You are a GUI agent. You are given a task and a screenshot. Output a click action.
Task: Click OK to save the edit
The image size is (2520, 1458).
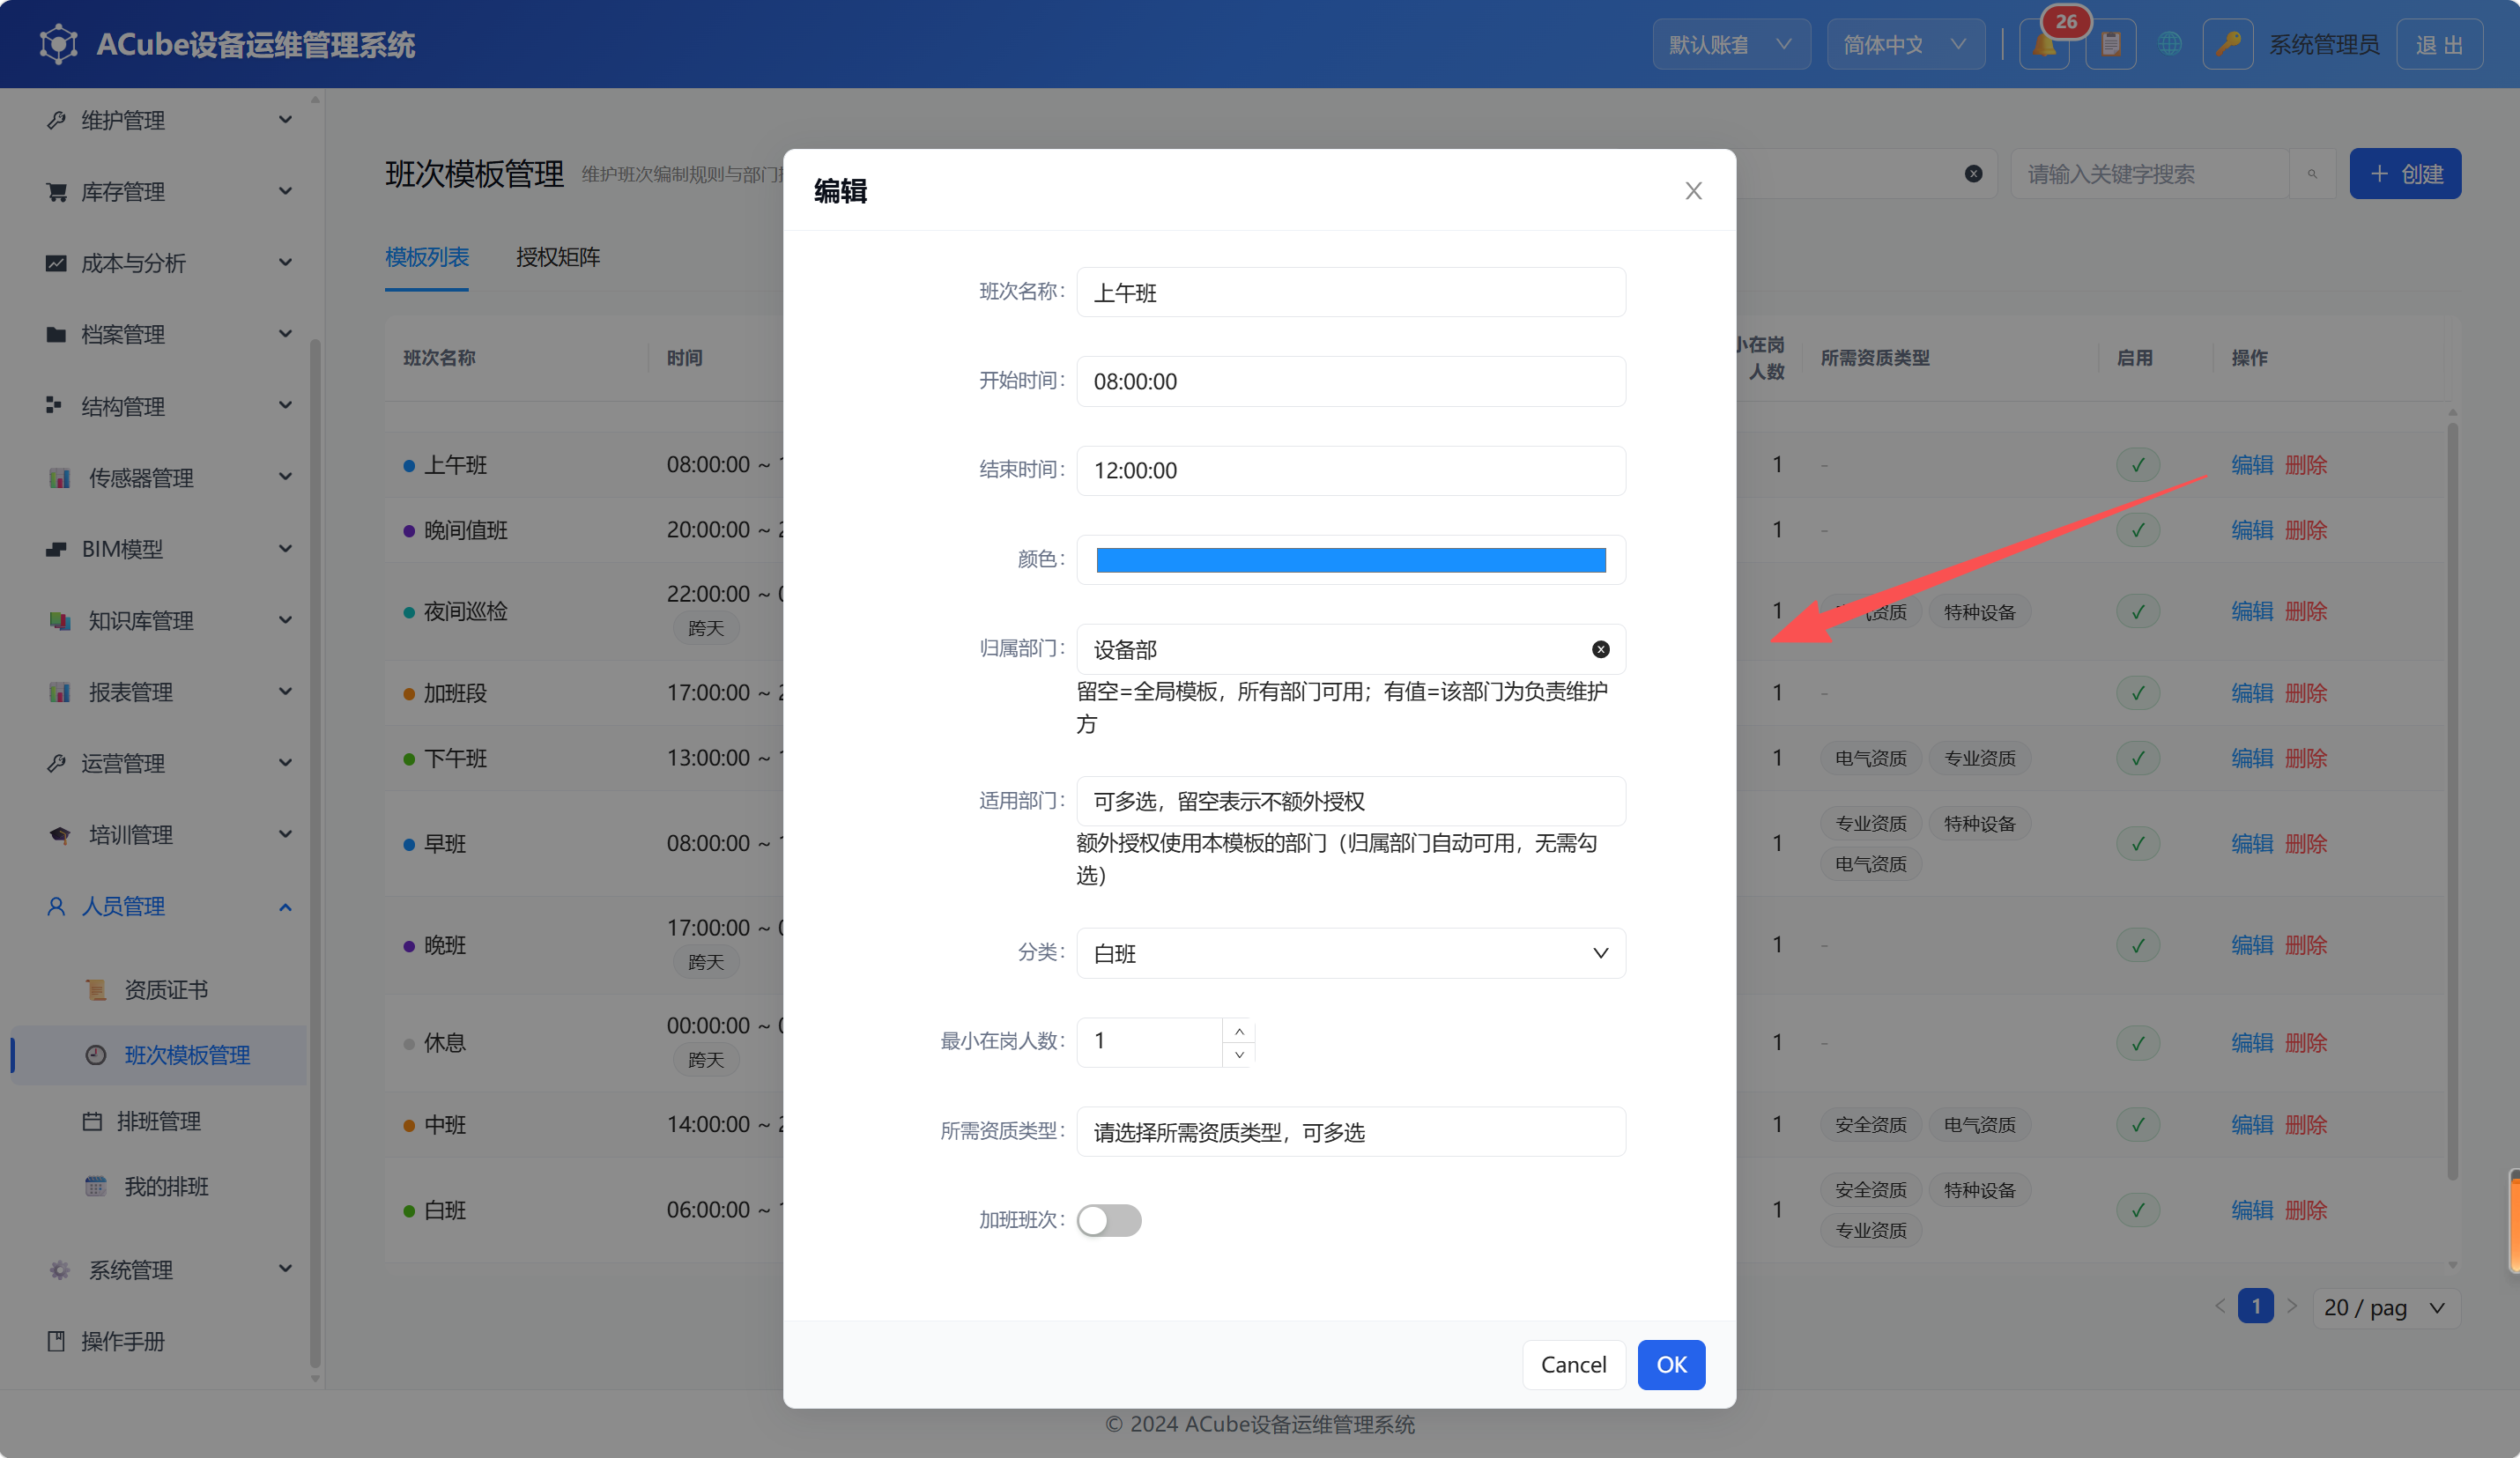(1671, 1365)
